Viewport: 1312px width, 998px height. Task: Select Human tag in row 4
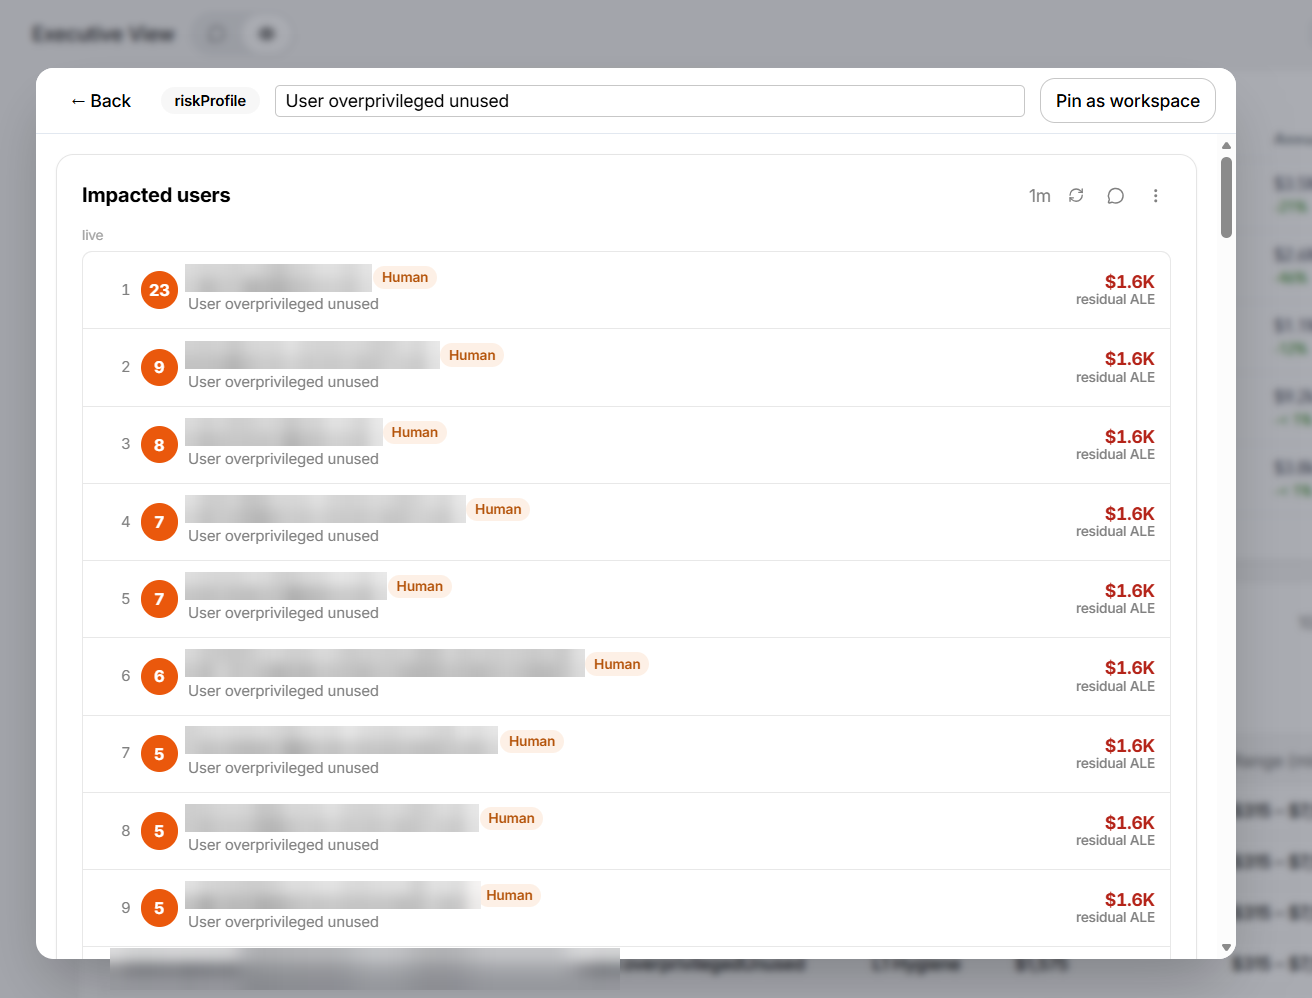click(x=498, y=509)
